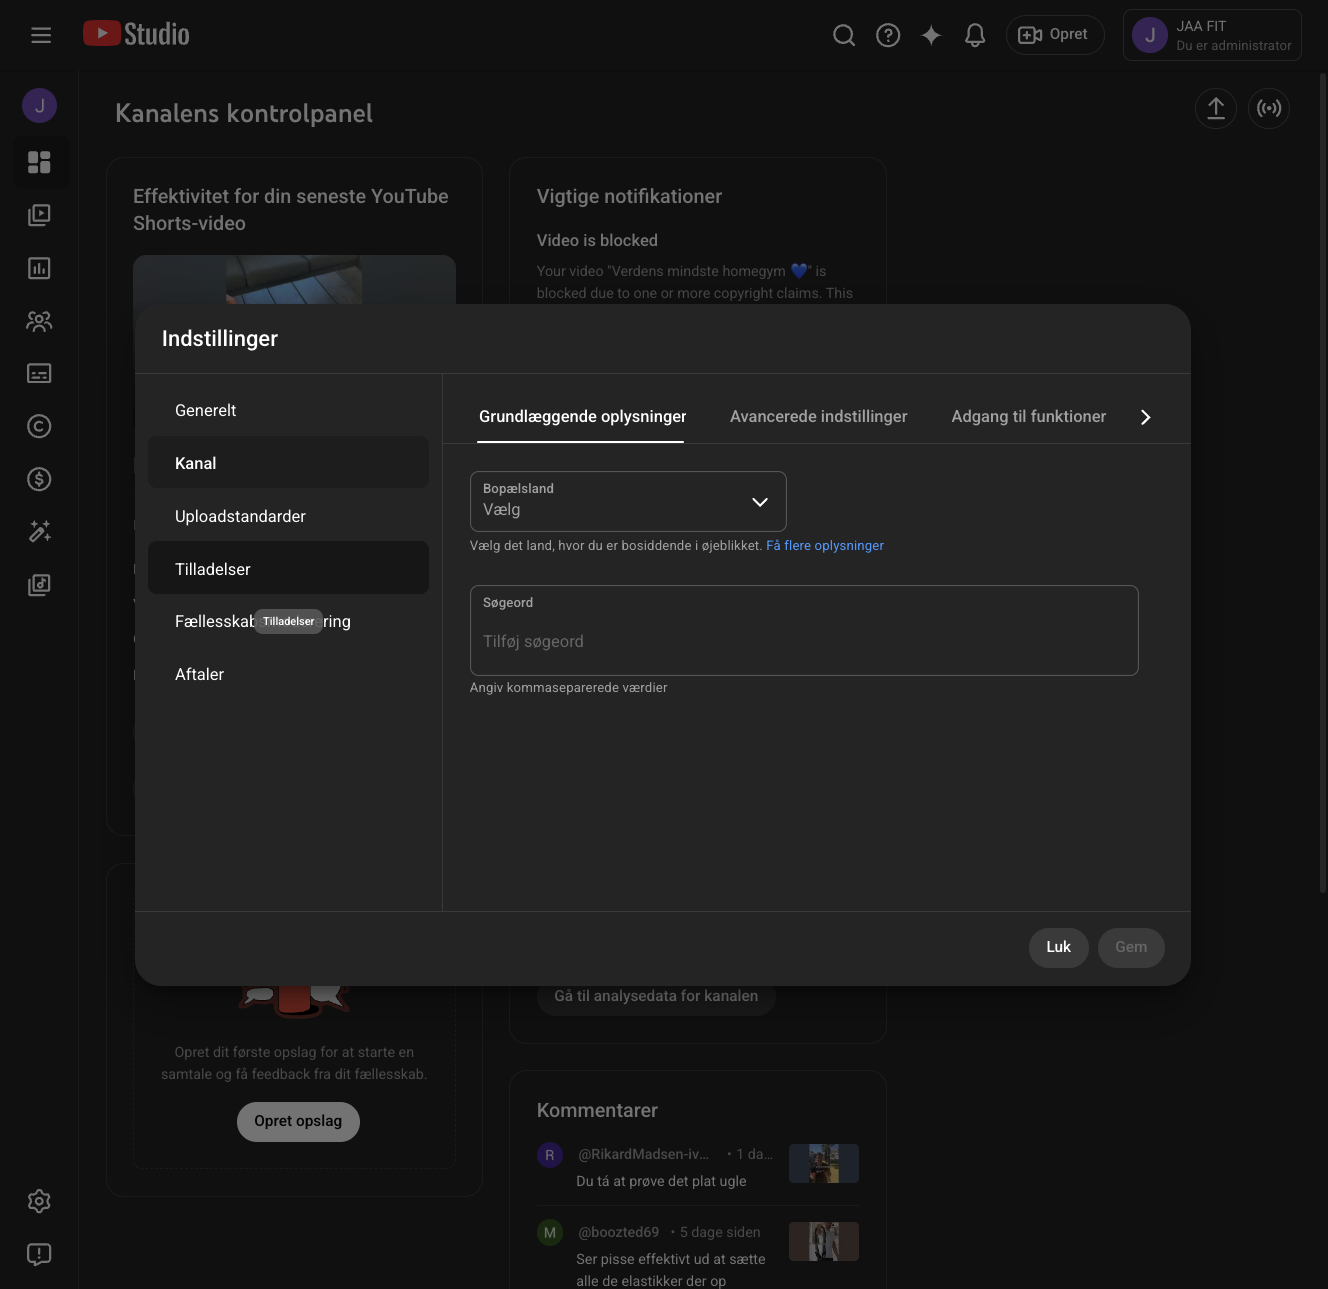The height and width of the screenshot is (1289, 1328).
Task: Click the Gem save button
Action: click(1131, 947)
